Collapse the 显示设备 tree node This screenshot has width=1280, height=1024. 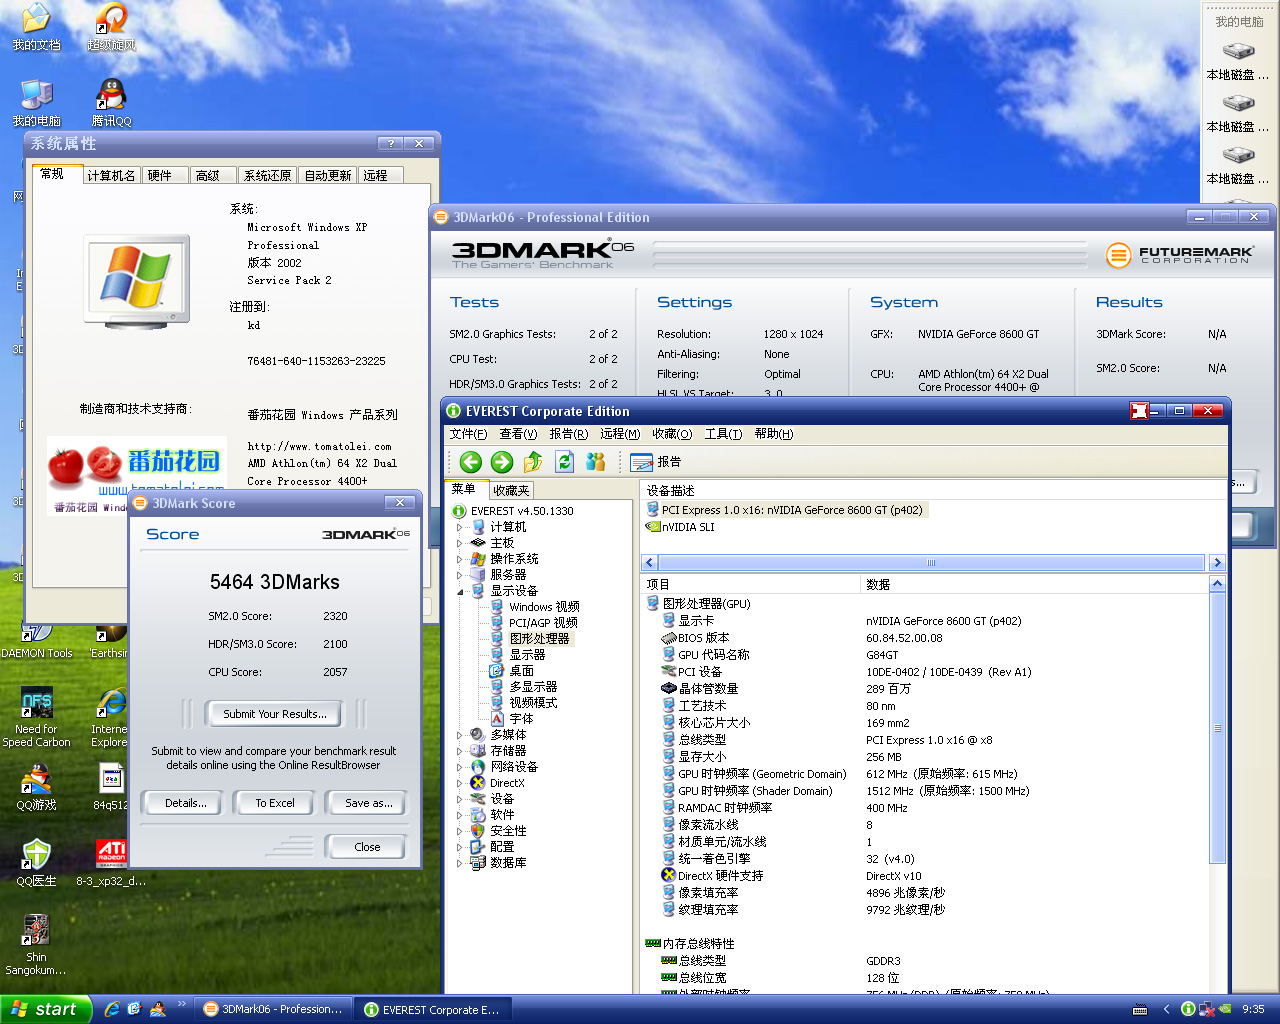point(460,591)
